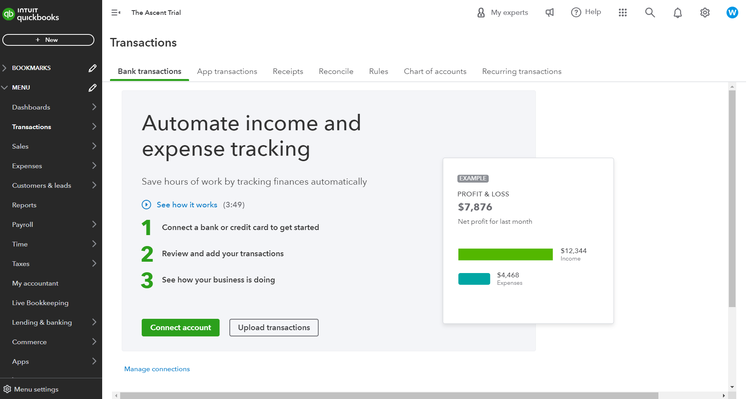Expand Transactions submenu arrow
The height and width of the screenshot is (399, 750).
pos(94,127)
